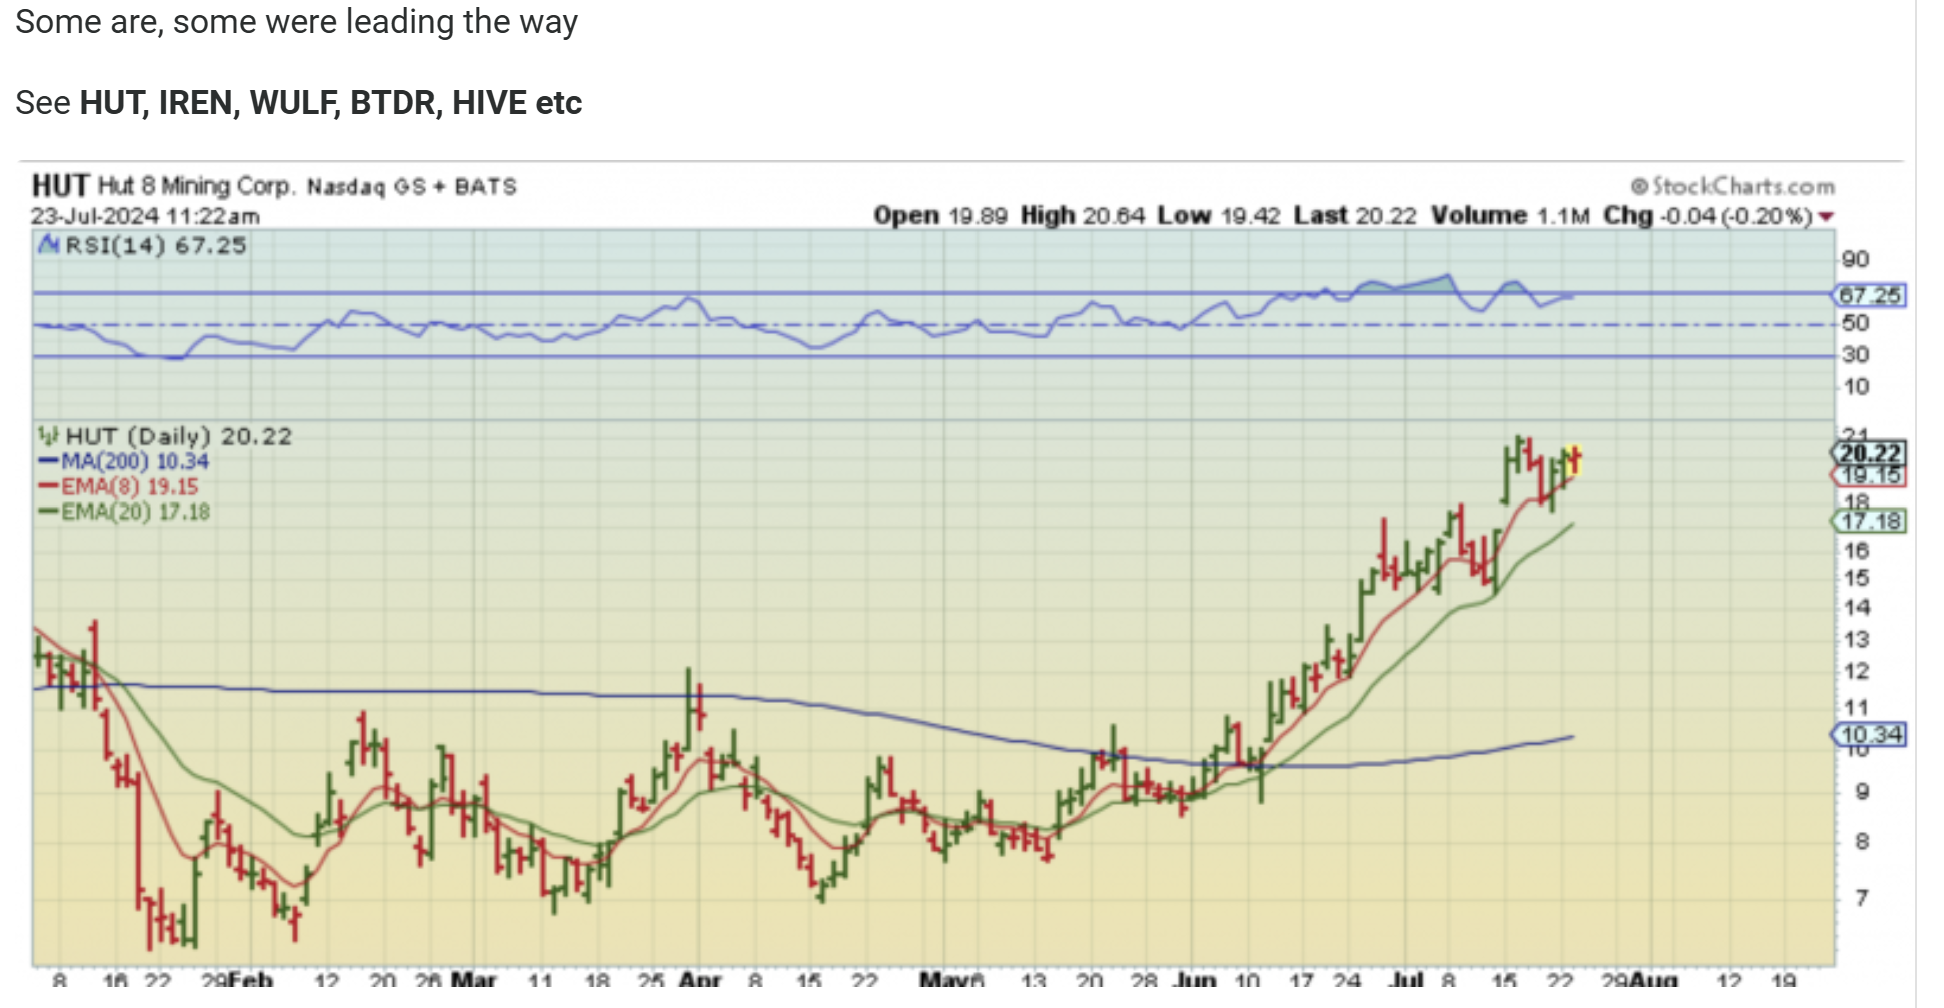Click the "9" price axis label
The height and width of the screenshot is (1008, 1944).
click(x=1862, y=791)
